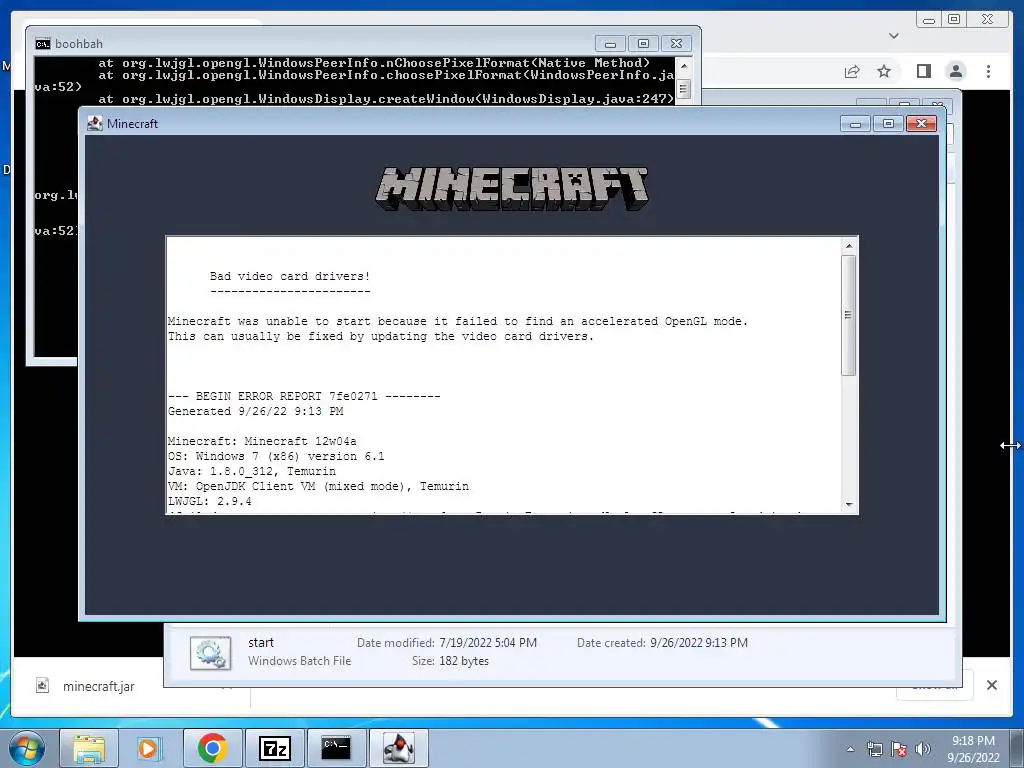This screenshot has height=768, width=1024.
Task: Click the 'Generated 9/26/22 9:13 PM' line
Action: (x=255, y=411)
